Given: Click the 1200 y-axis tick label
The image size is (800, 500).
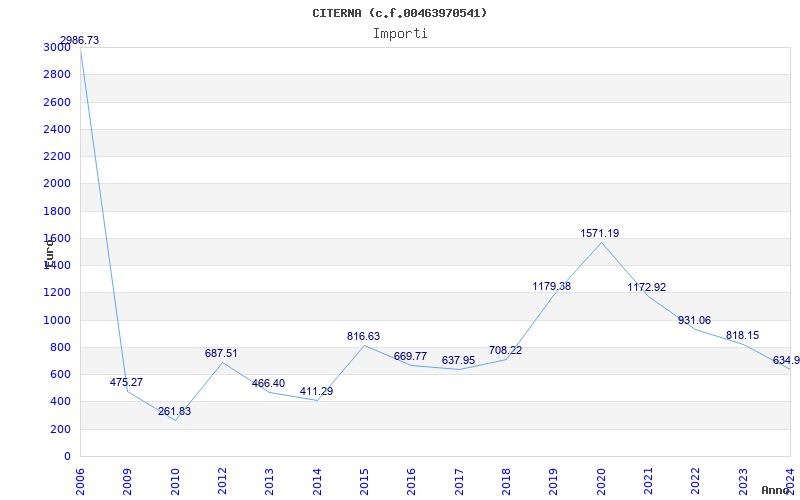Looking at the screenshot, I should pos(57,293).
